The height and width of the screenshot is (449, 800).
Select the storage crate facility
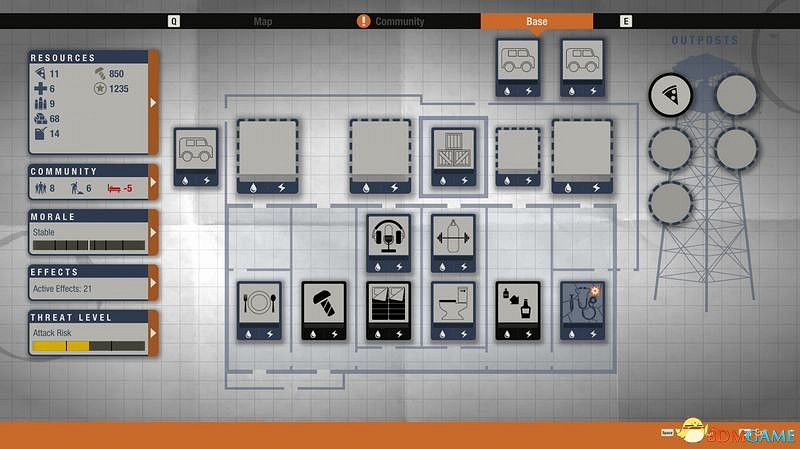pos(453,153)
